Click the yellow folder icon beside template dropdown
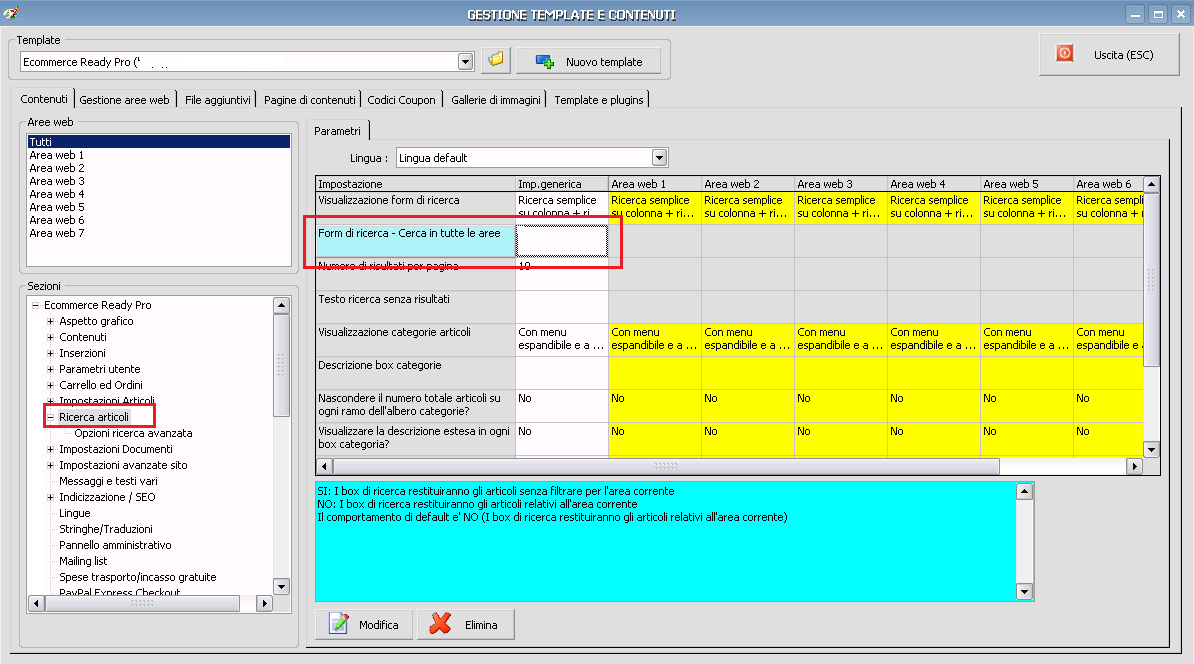Viewport: 1194px width, 664px height. pyautogui.click(x=496, y=60)
